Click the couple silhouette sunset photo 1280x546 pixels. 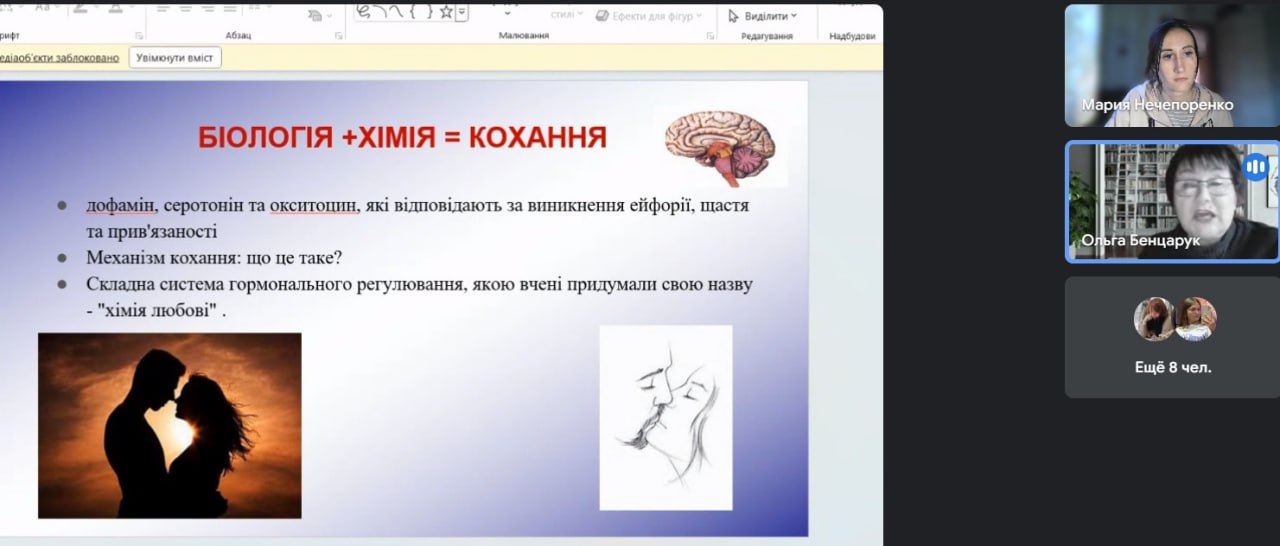(169, 425)
